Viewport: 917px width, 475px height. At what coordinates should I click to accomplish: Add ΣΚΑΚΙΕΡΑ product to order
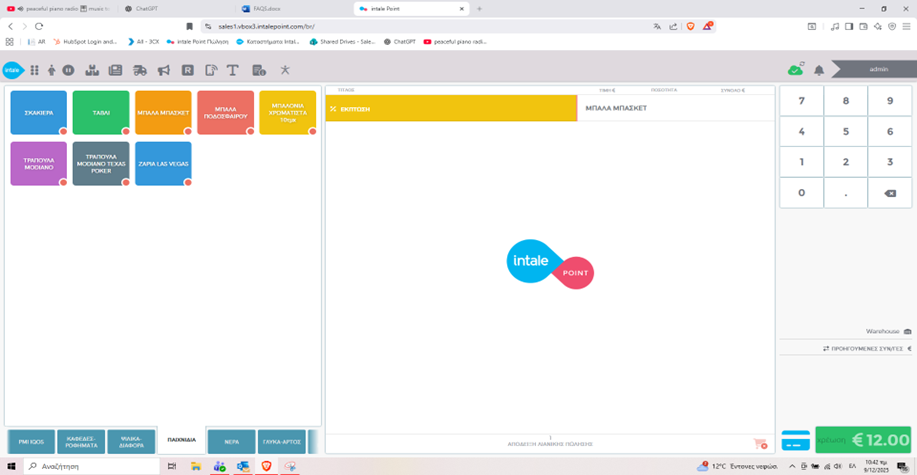point(39,112)
